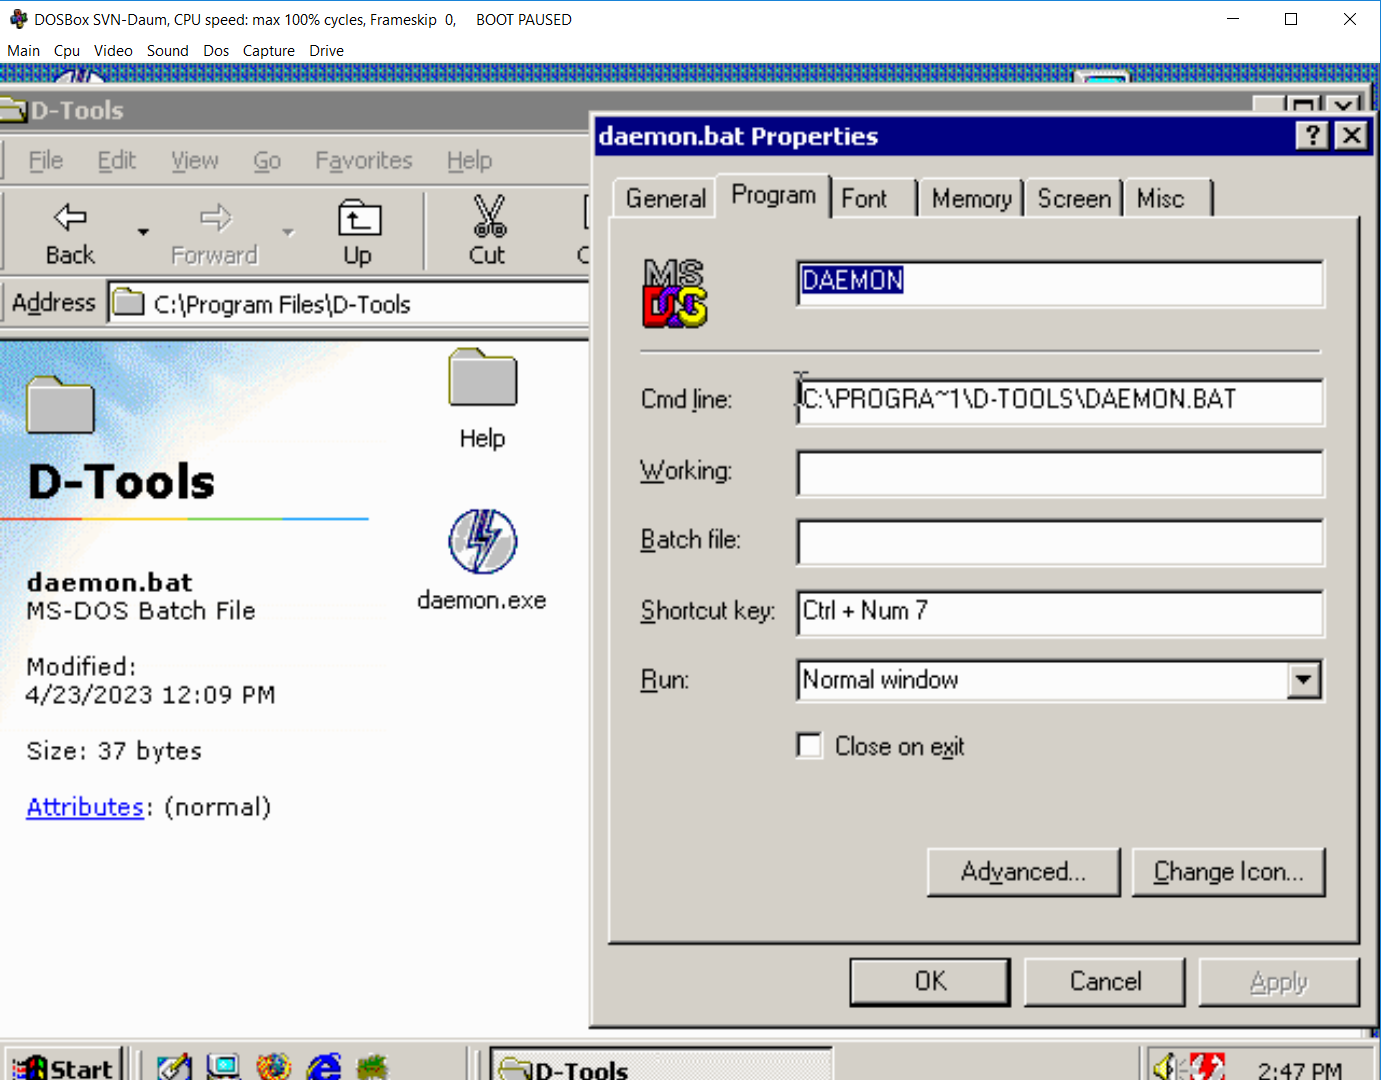Click Show Desktop icon in Quick Launch
This screenshot has height=1080, width=1381.
[x=223, y=1067]
